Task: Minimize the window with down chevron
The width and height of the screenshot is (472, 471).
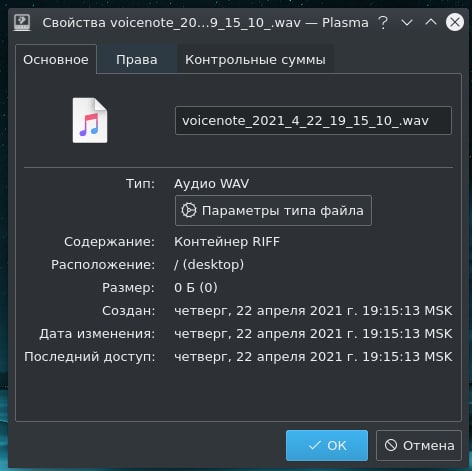Action: [x=407, y=23]
